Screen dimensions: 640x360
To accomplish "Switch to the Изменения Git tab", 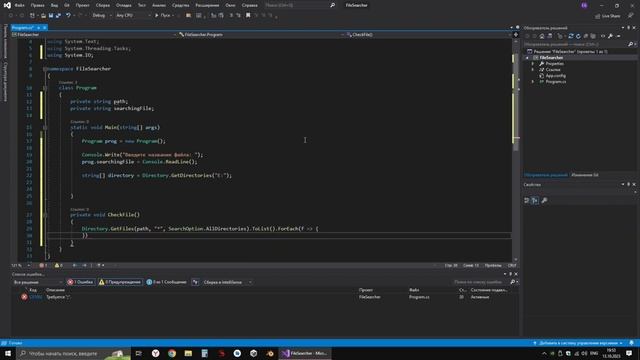I will pos(584,175).
